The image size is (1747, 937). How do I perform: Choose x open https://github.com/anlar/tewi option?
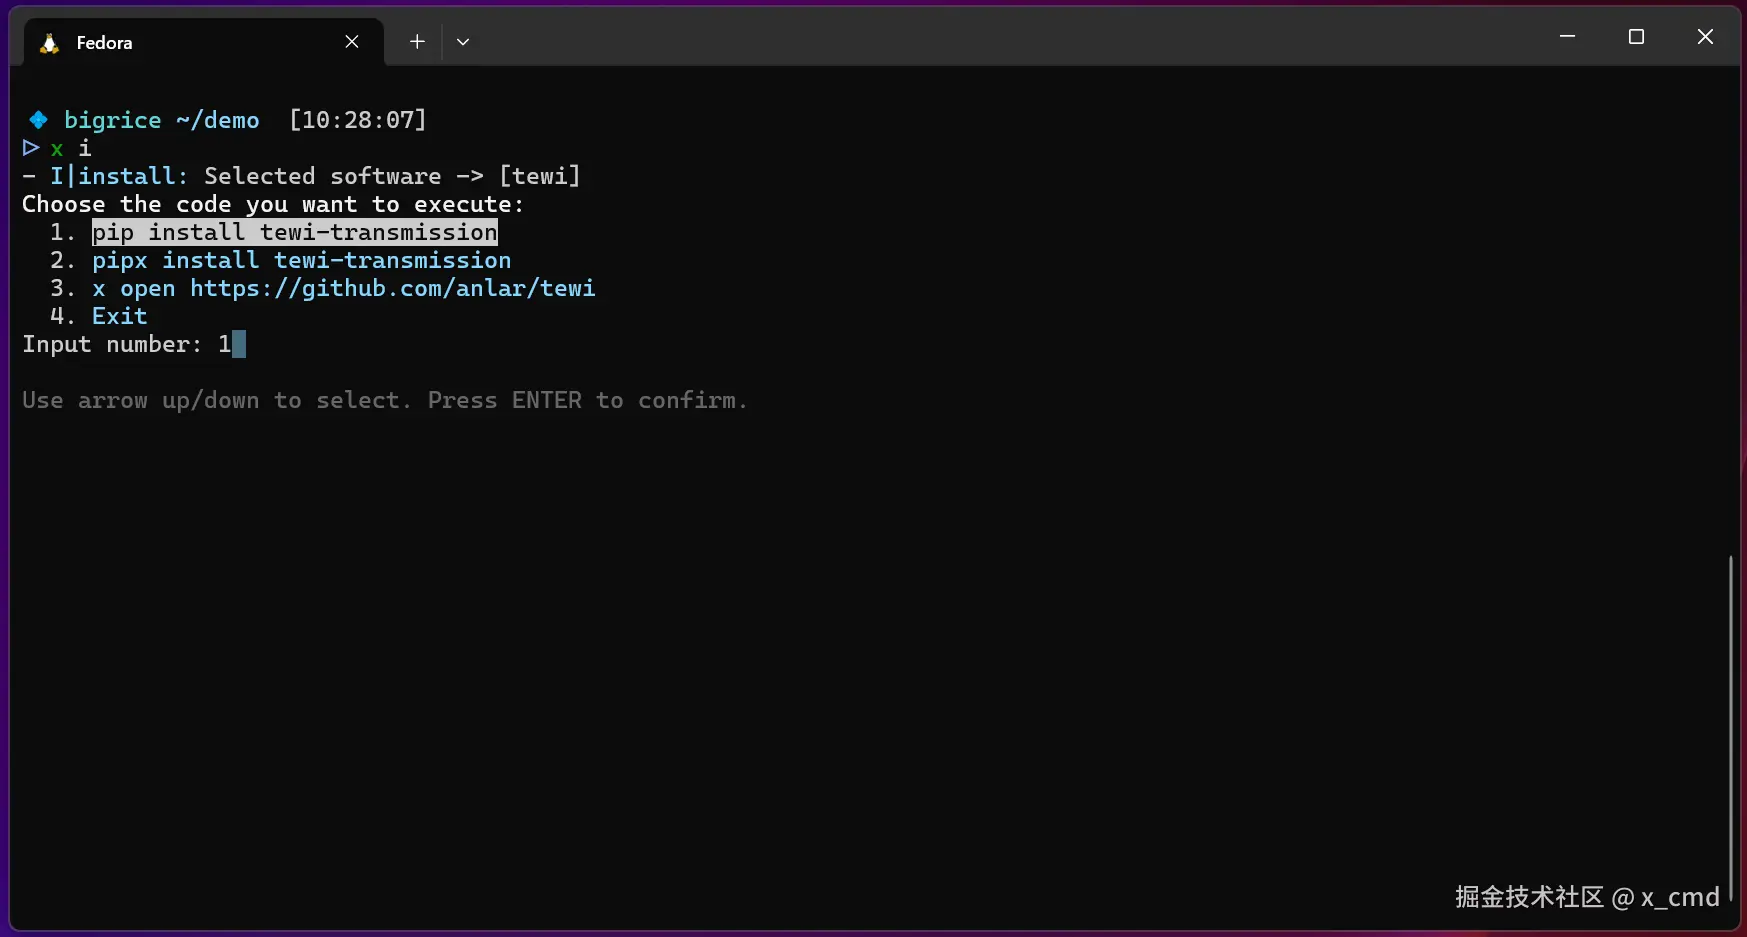pos(344,288)
